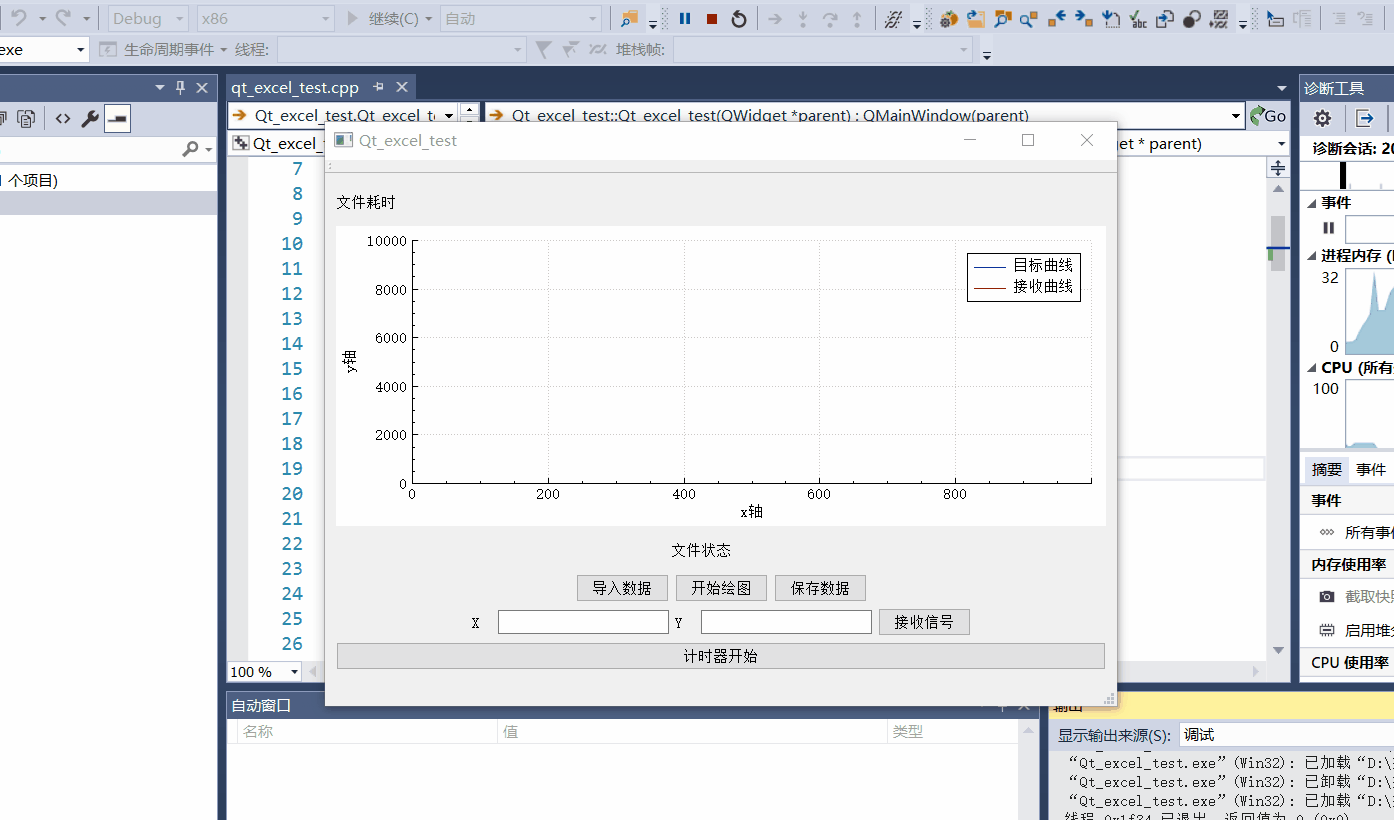Click the copy pages icon in Solution Explorer toolbar
The height and width of the screenshot is (820, 1394).
point(26,119)
